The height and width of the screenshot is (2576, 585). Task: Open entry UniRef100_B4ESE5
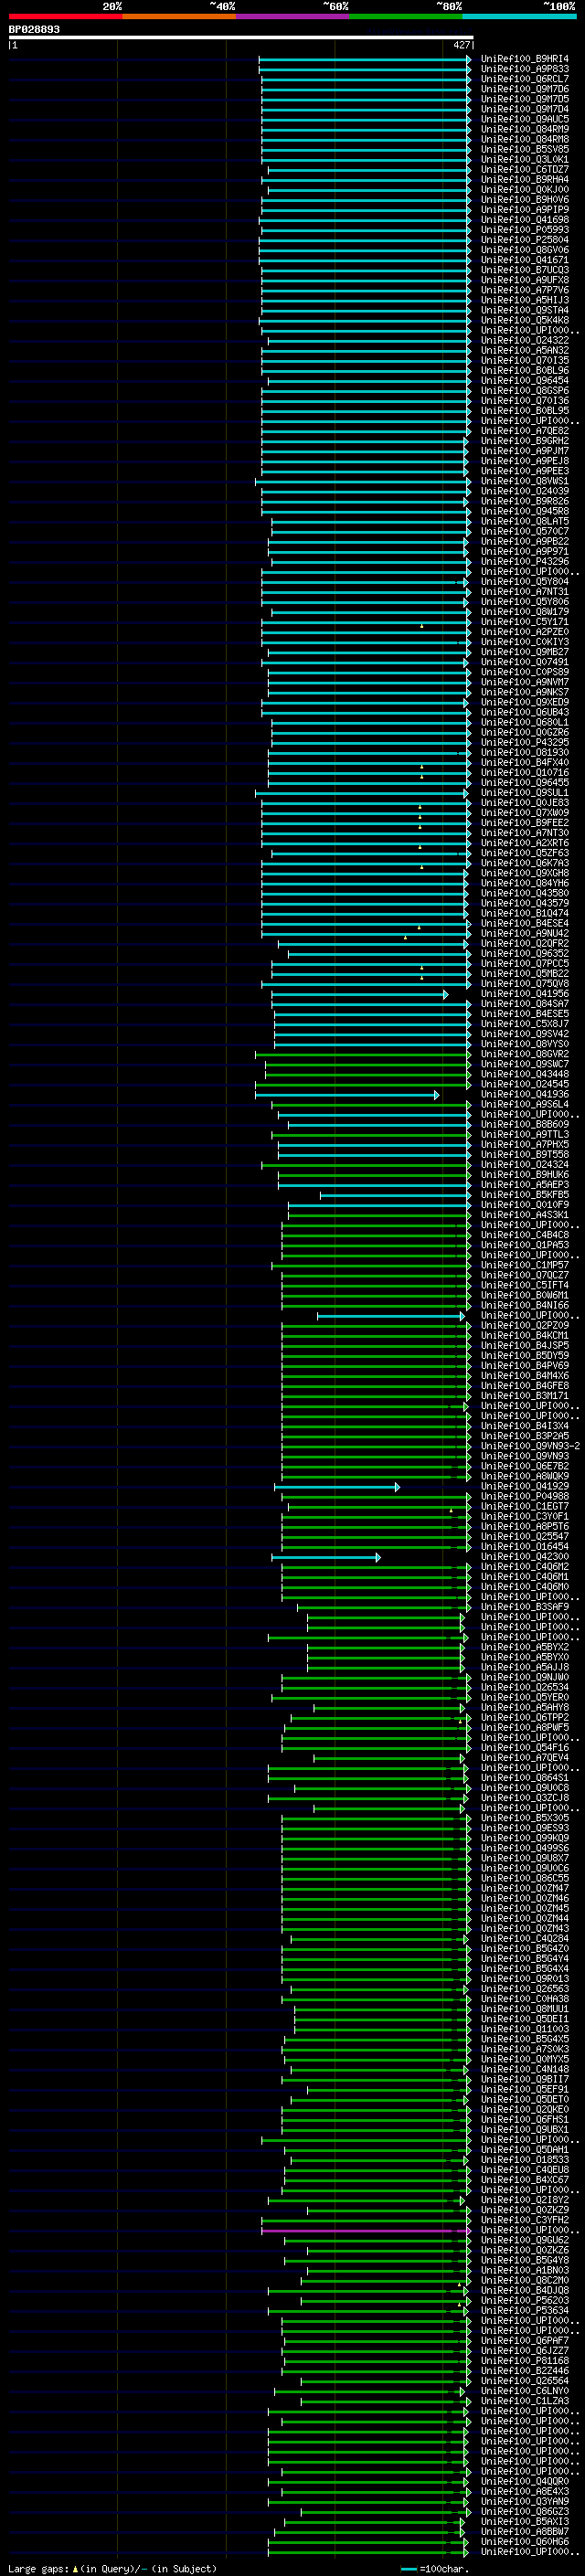pos(524,1014)
